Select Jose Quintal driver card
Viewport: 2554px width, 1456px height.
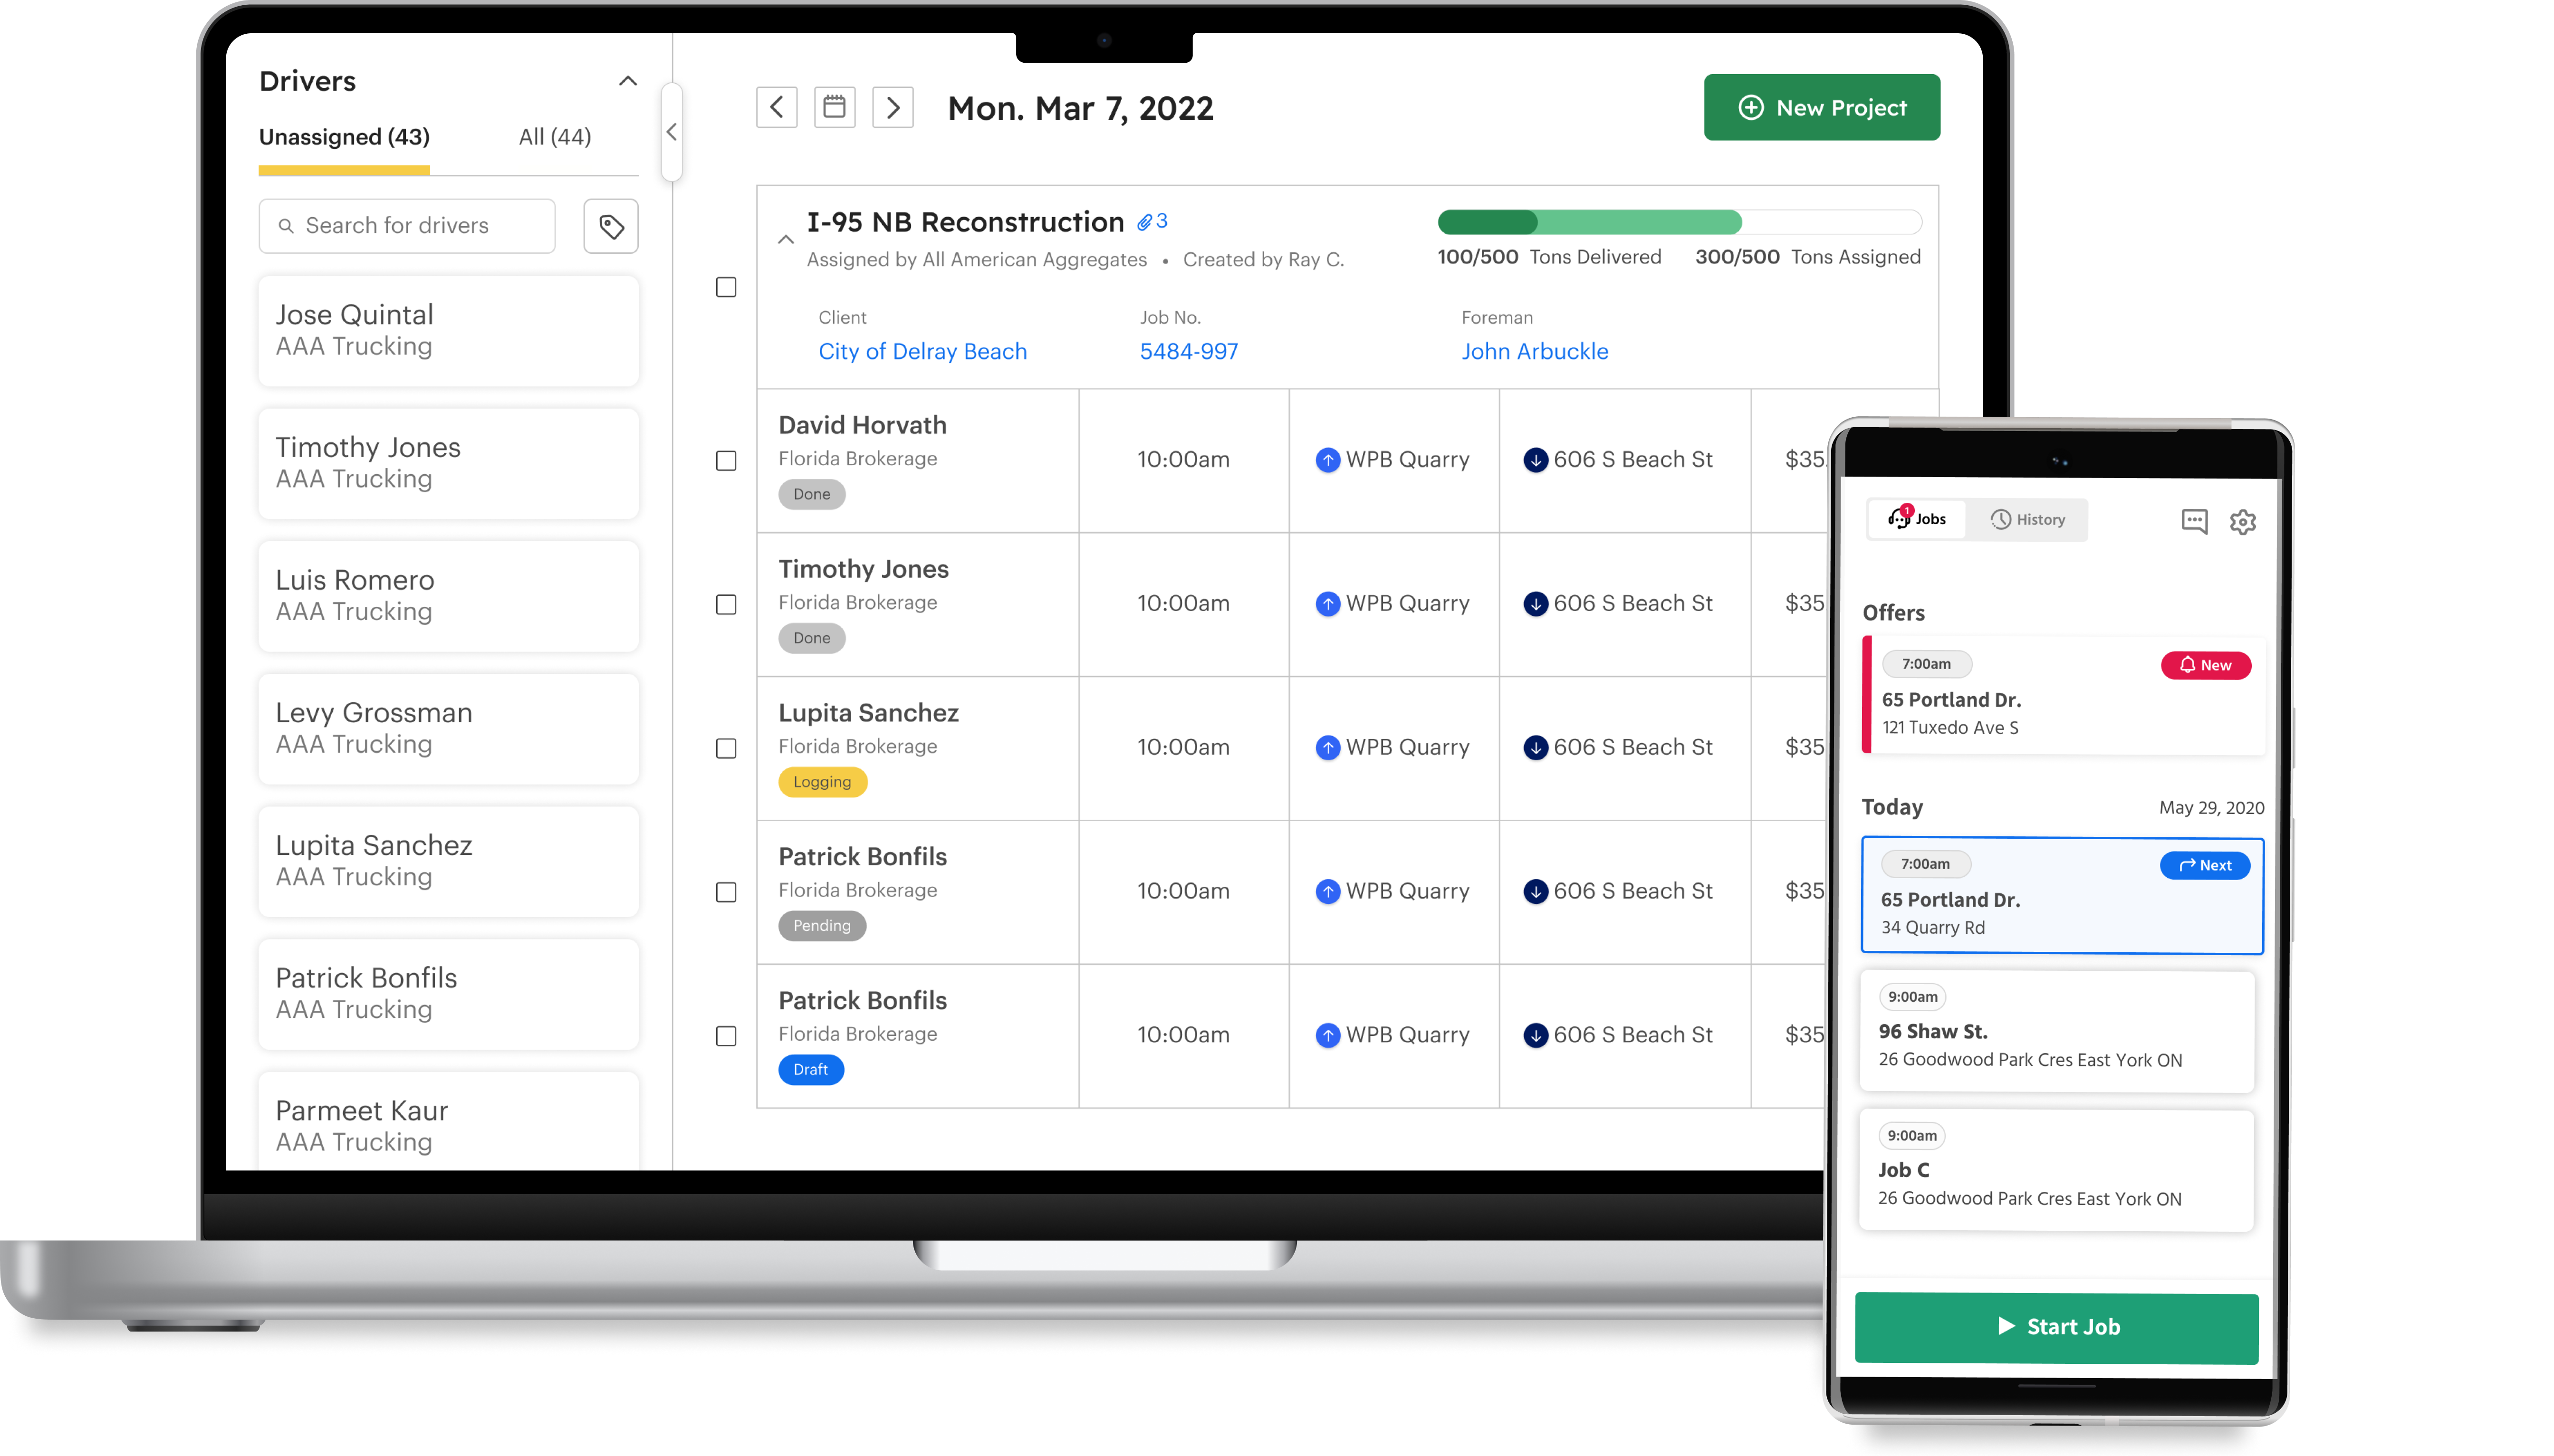[448, 331]
